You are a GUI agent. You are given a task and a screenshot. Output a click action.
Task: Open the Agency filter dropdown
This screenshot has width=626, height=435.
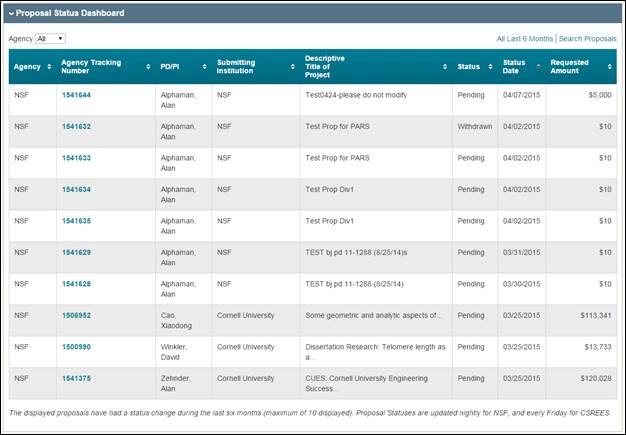[x=50, y=39]
